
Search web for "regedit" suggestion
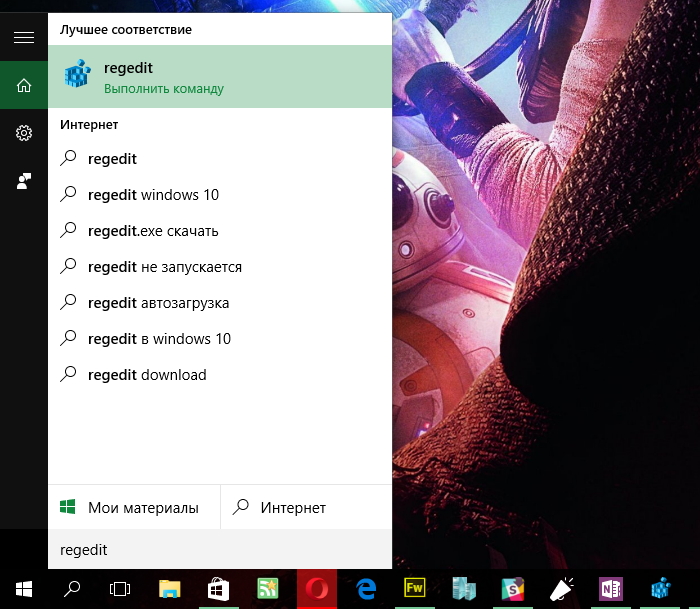click(x=220, y=159)
